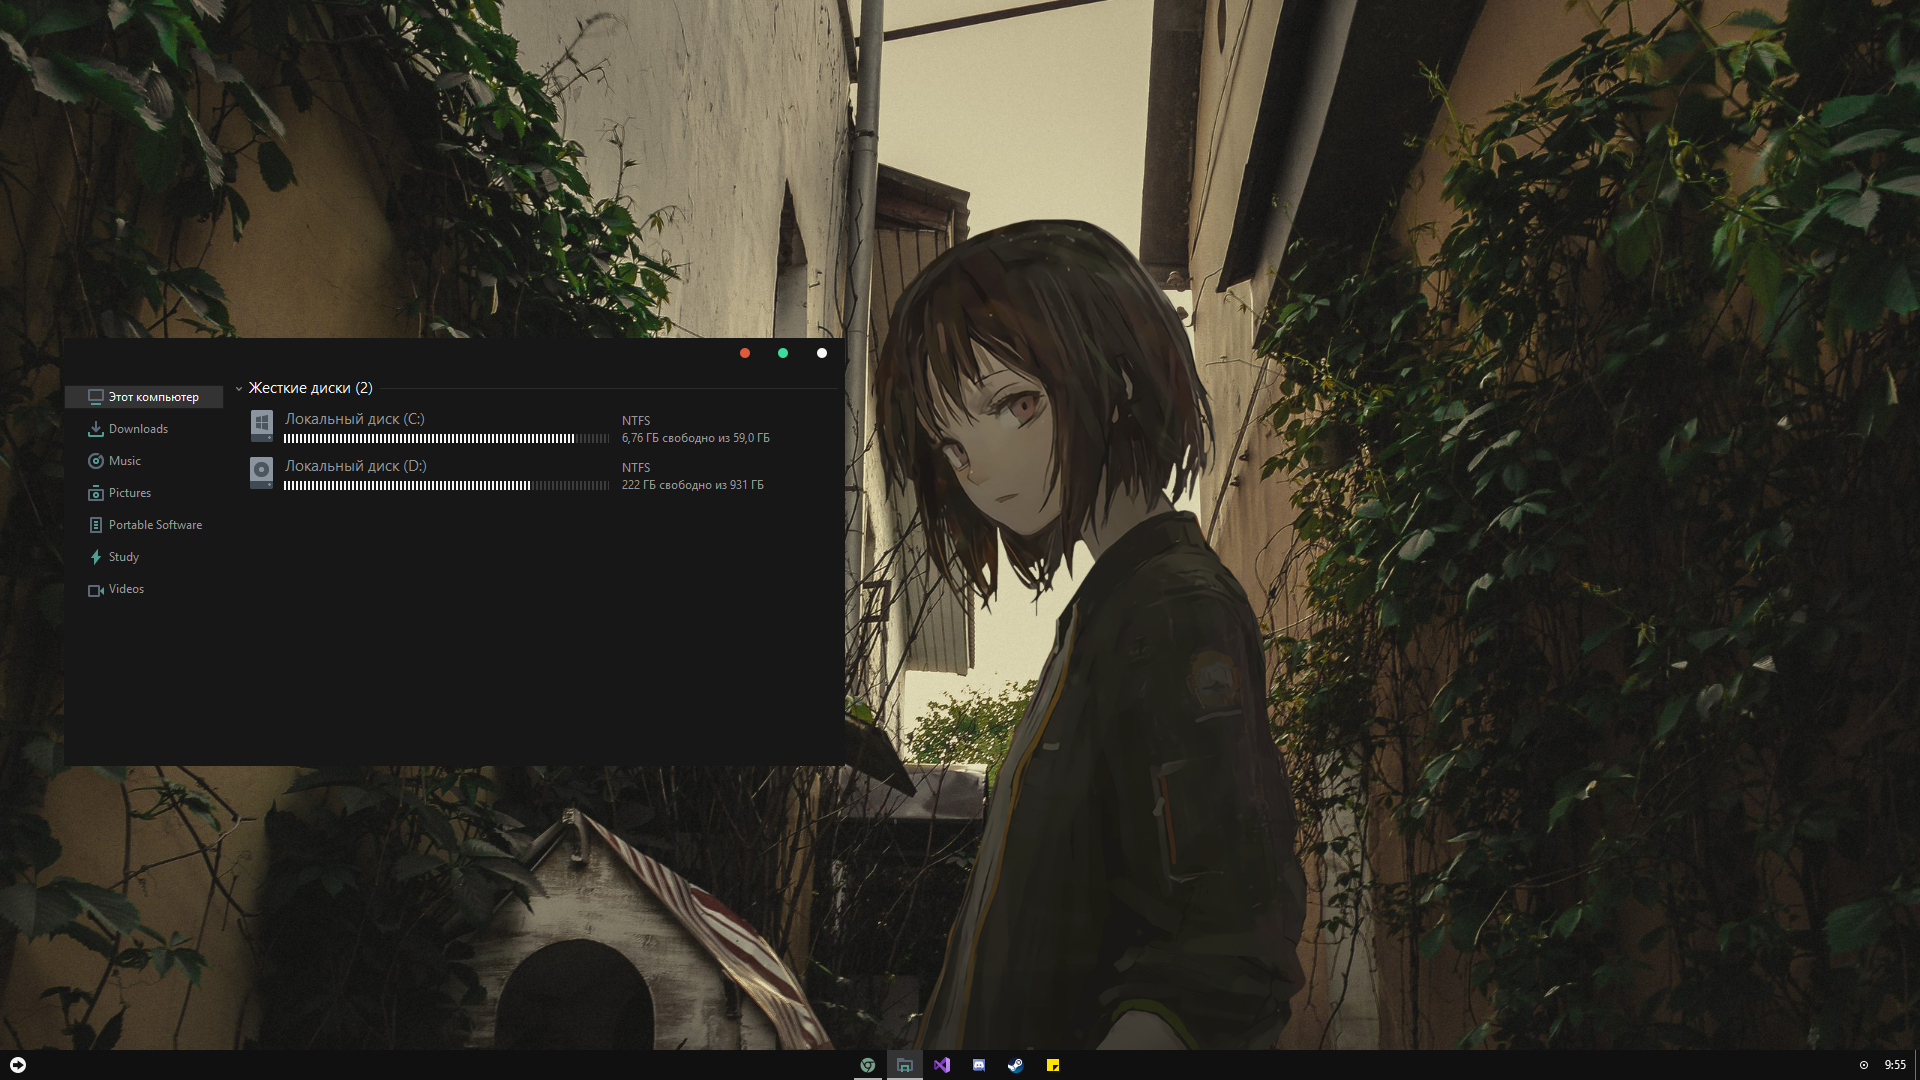Click the File Explorer taskbar icon

click(x=905, y=1065)
